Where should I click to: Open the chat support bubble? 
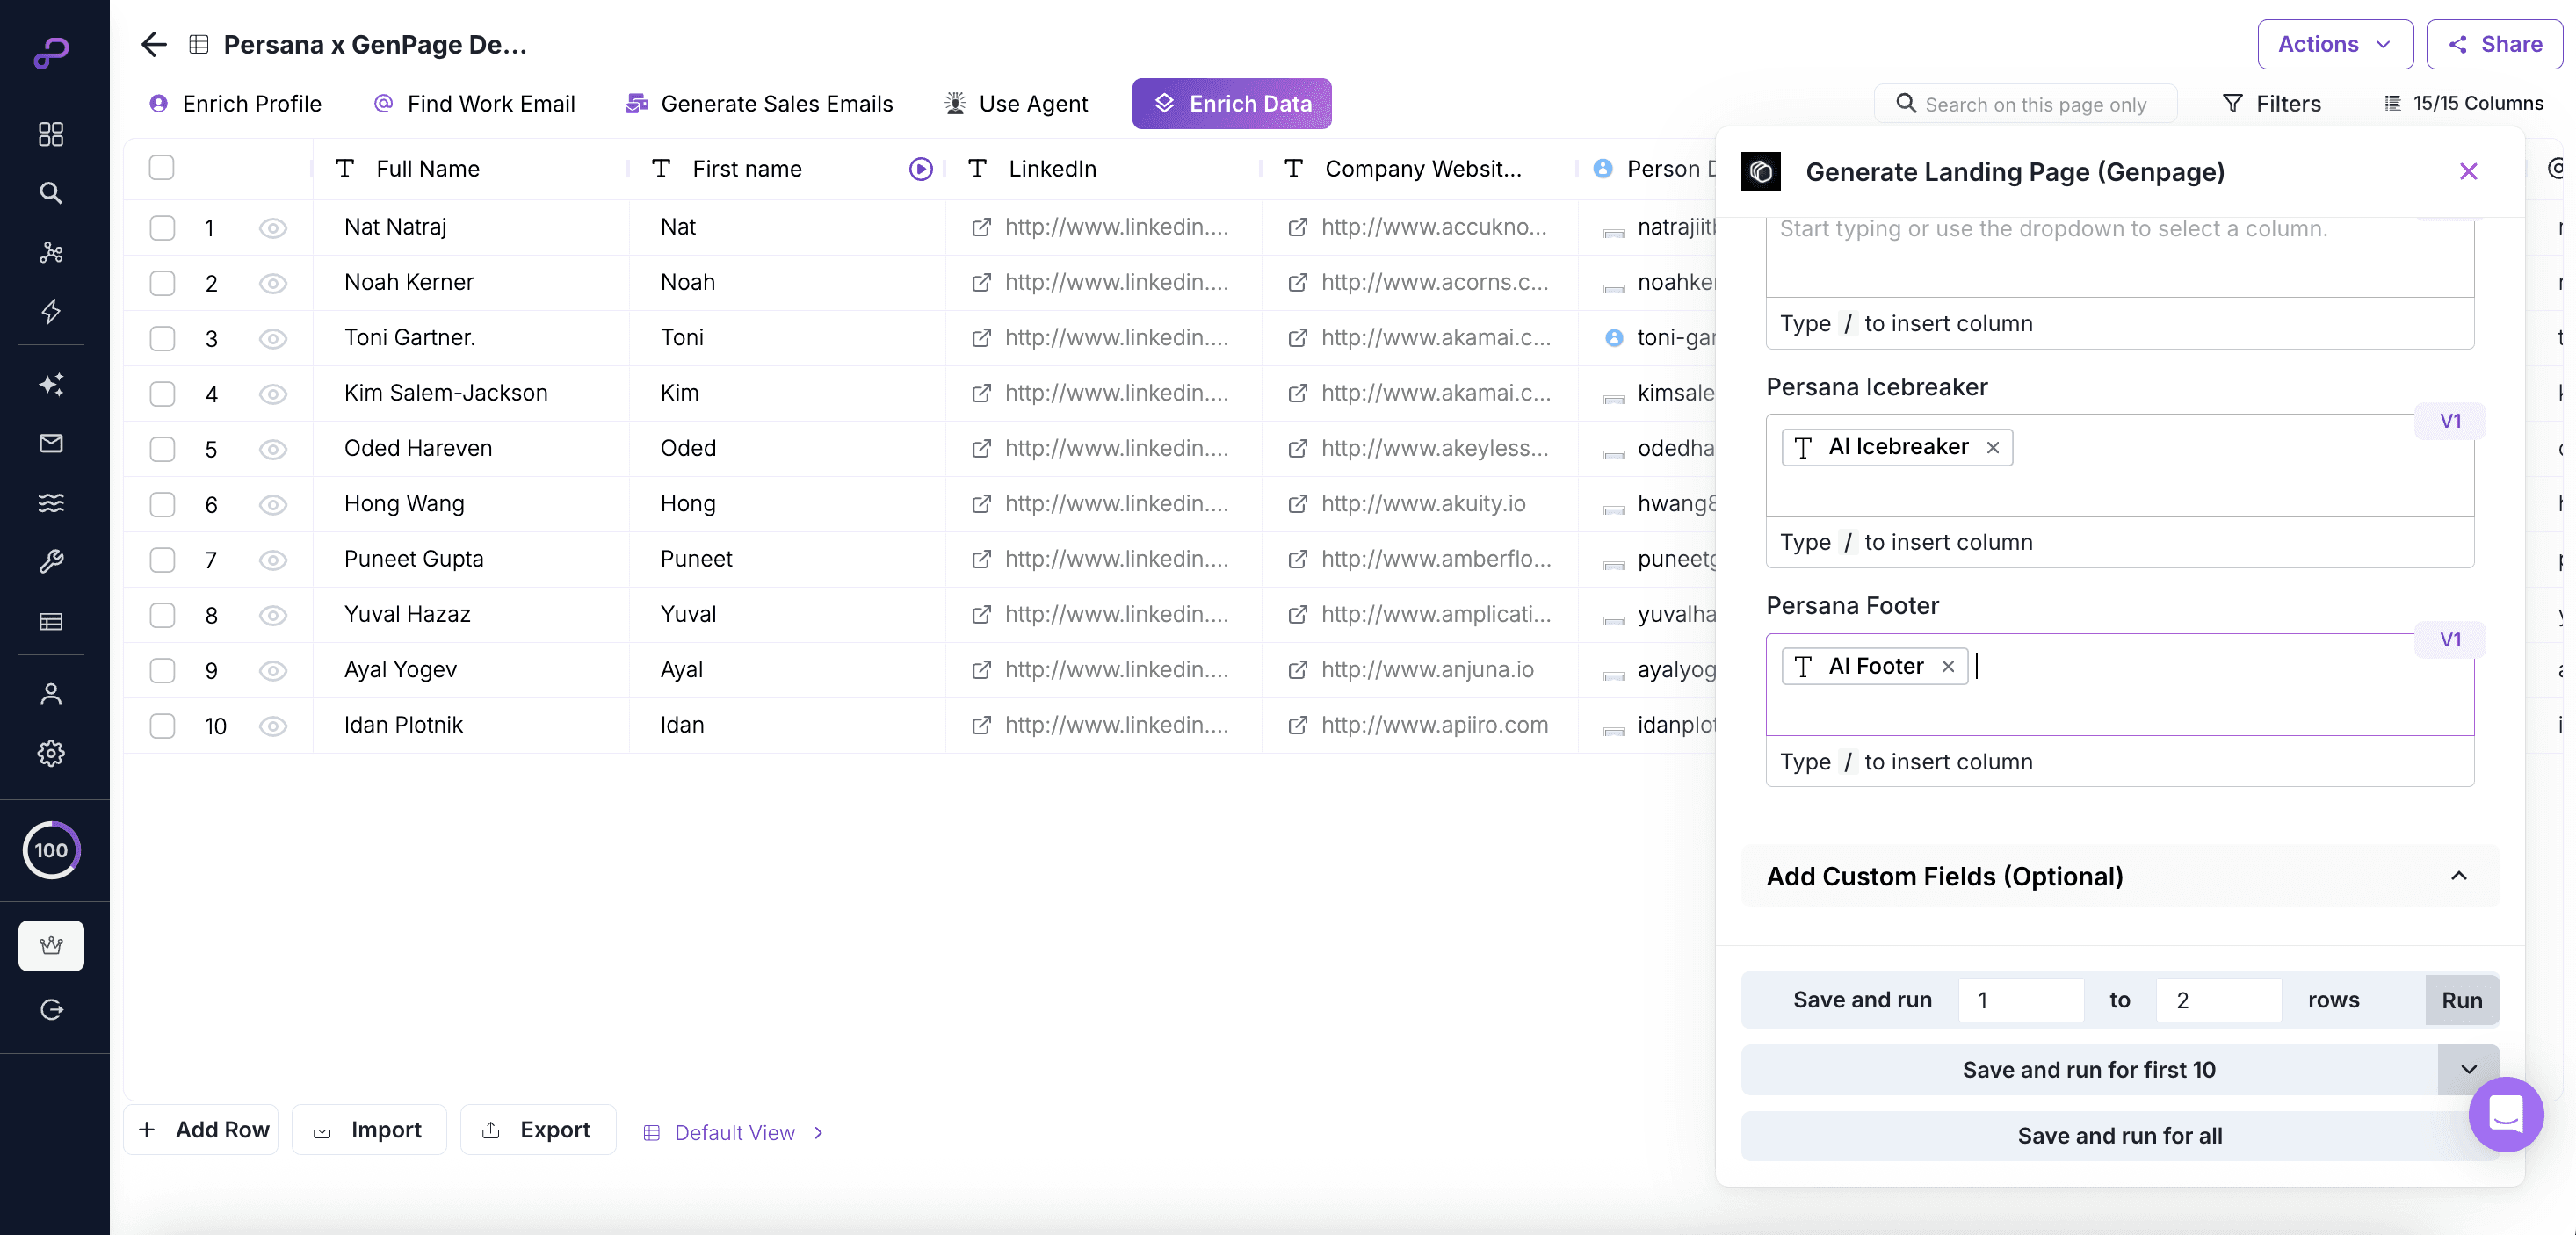[x=2505, y=1113]
